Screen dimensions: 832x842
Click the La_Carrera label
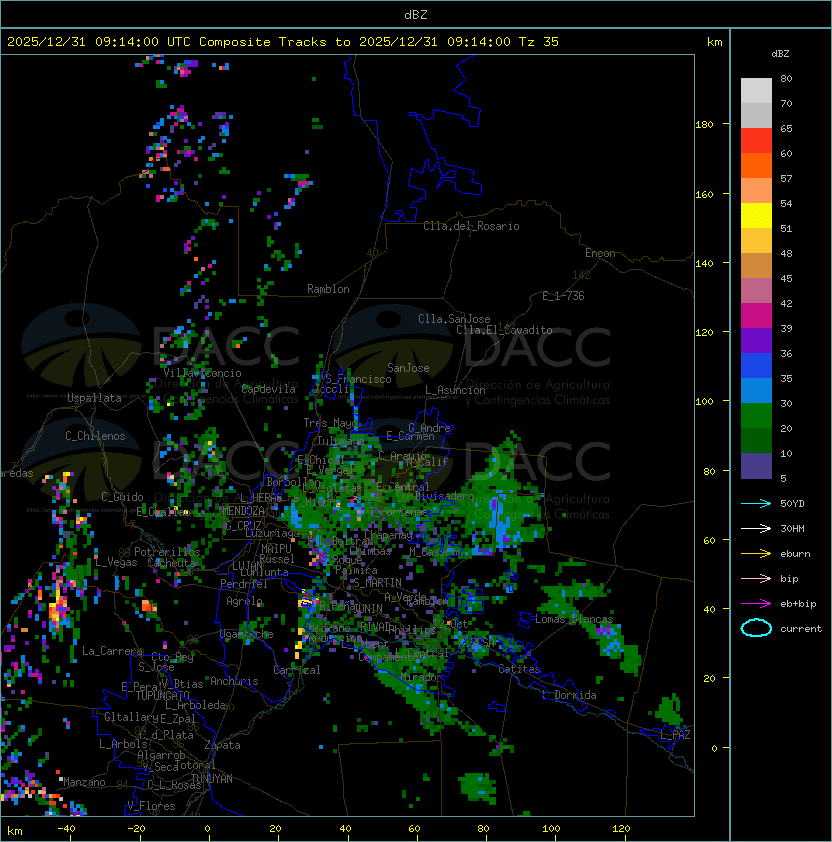click(113, 651)
